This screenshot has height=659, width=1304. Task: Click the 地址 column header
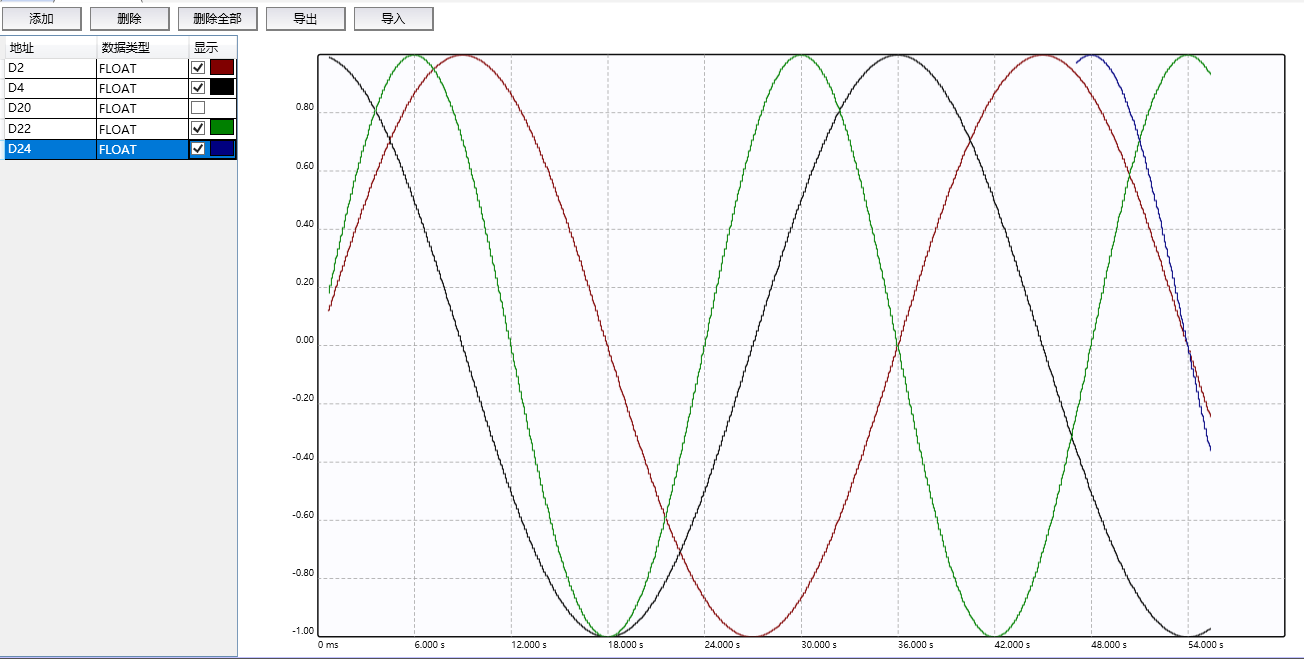pyautogui.click(x=45, y=46)
